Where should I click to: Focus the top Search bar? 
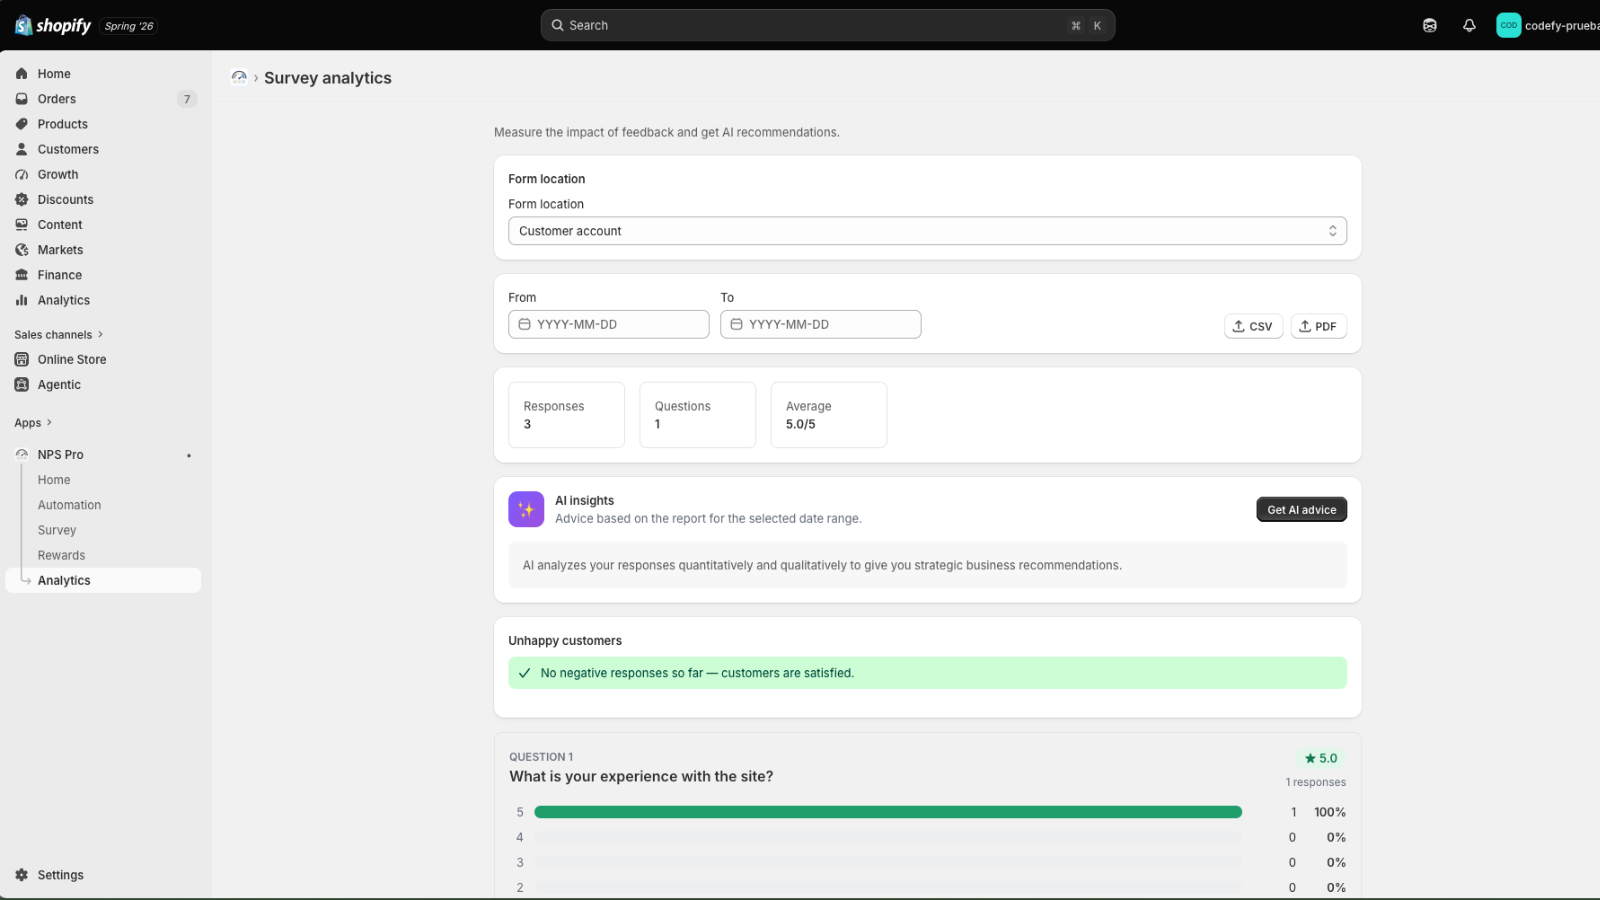coord(828,26)
